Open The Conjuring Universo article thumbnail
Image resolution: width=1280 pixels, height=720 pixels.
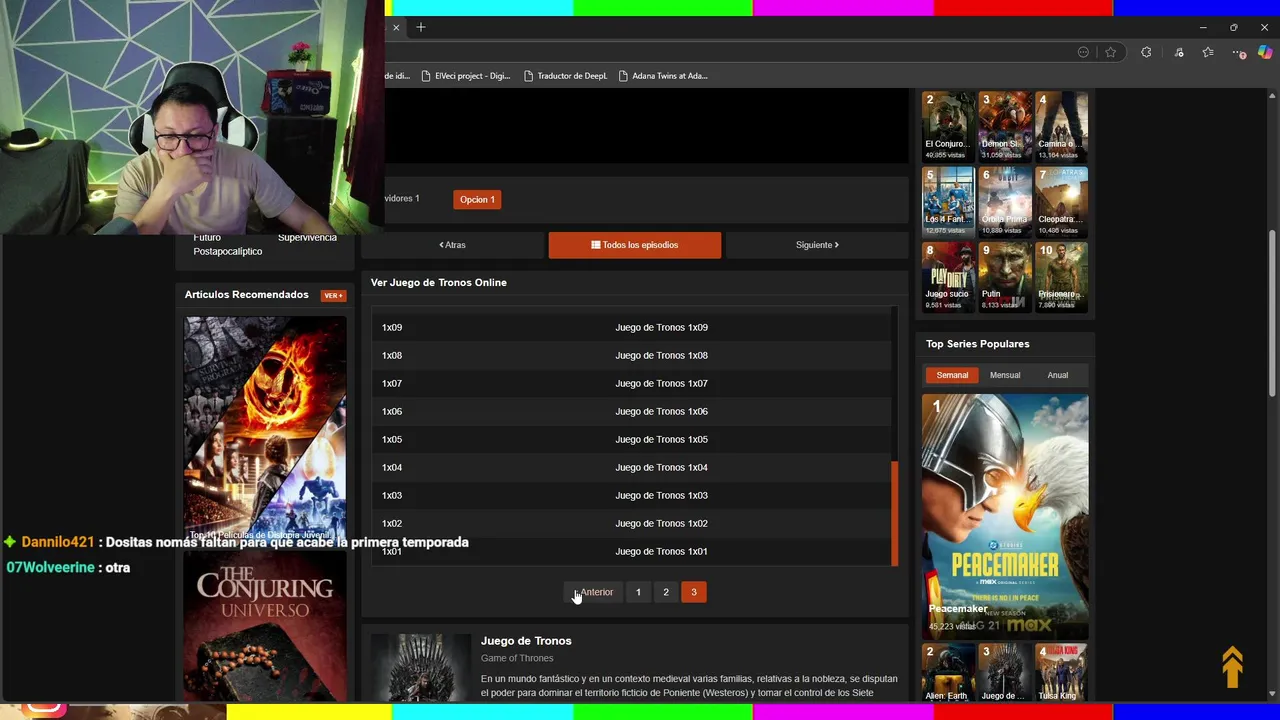(x=265, y=626)
